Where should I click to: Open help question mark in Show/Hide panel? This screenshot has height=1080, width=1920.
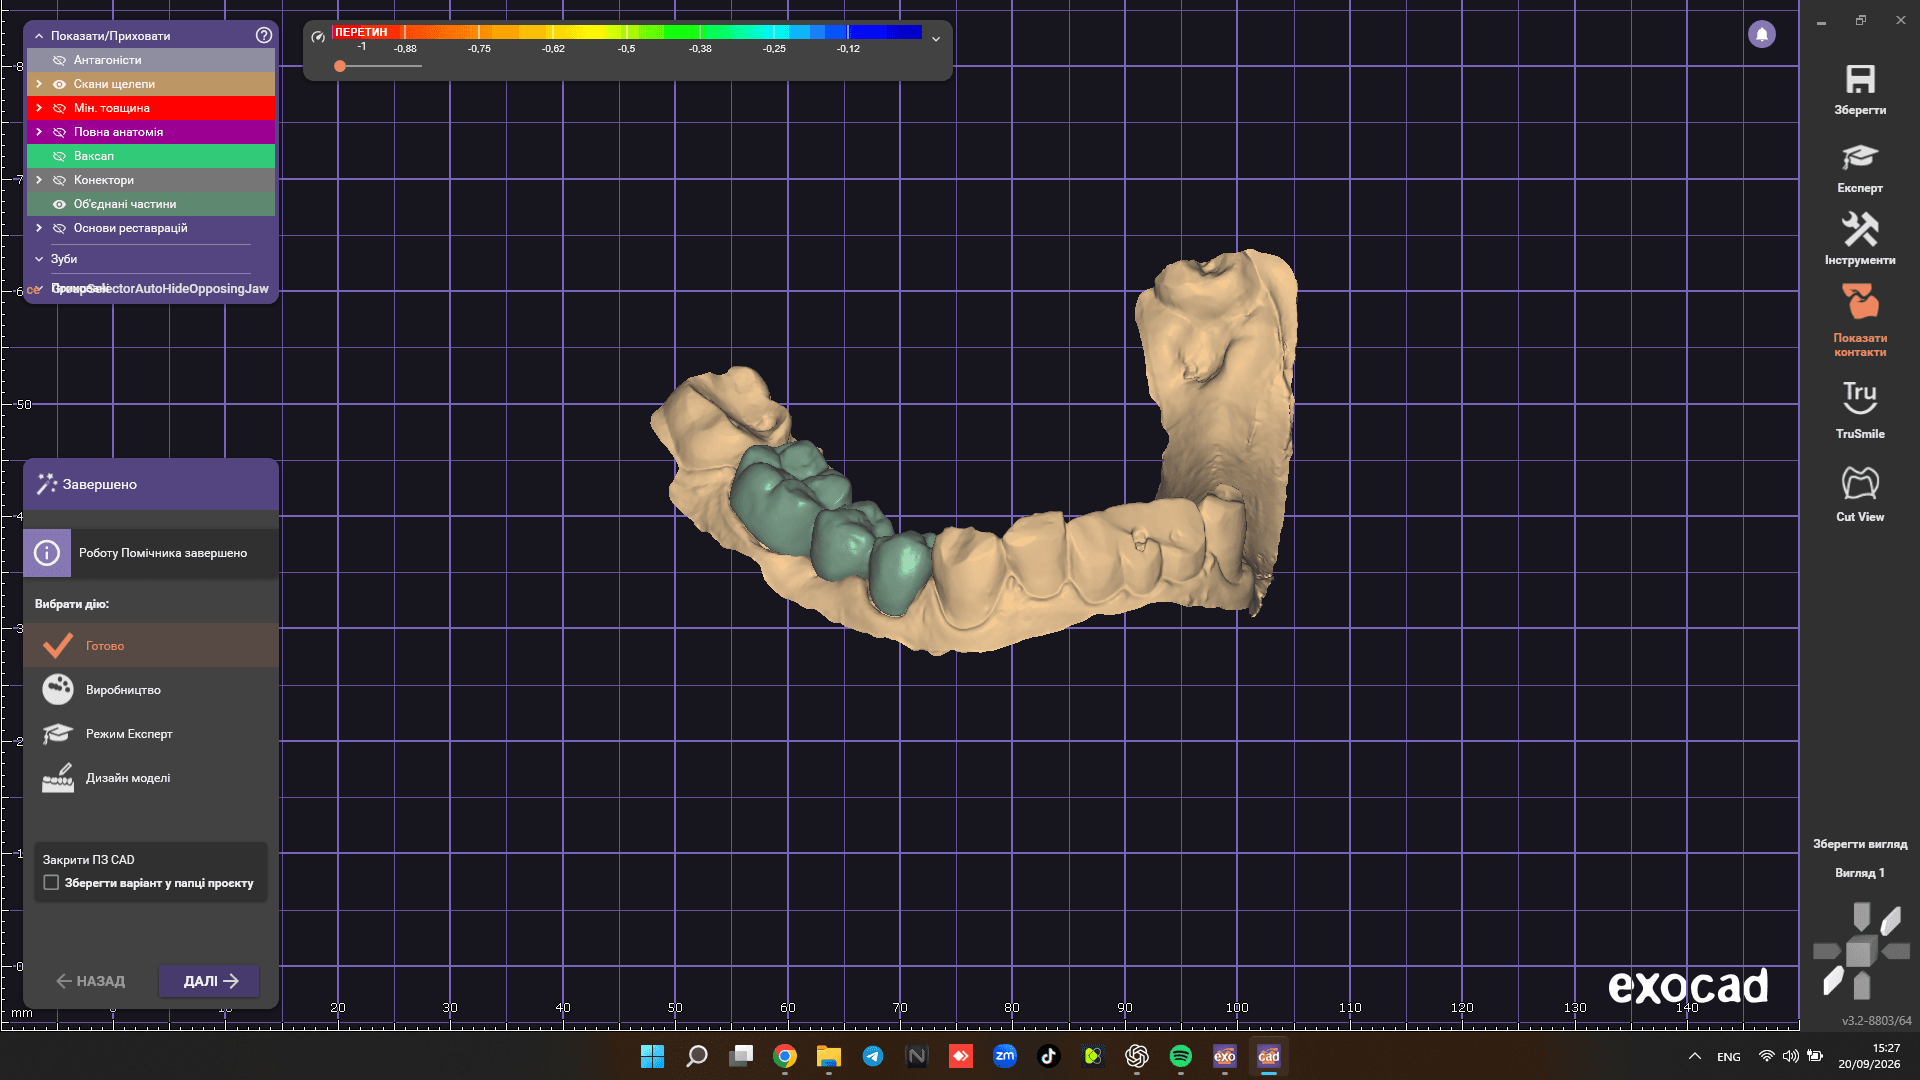tap(264, 35)
